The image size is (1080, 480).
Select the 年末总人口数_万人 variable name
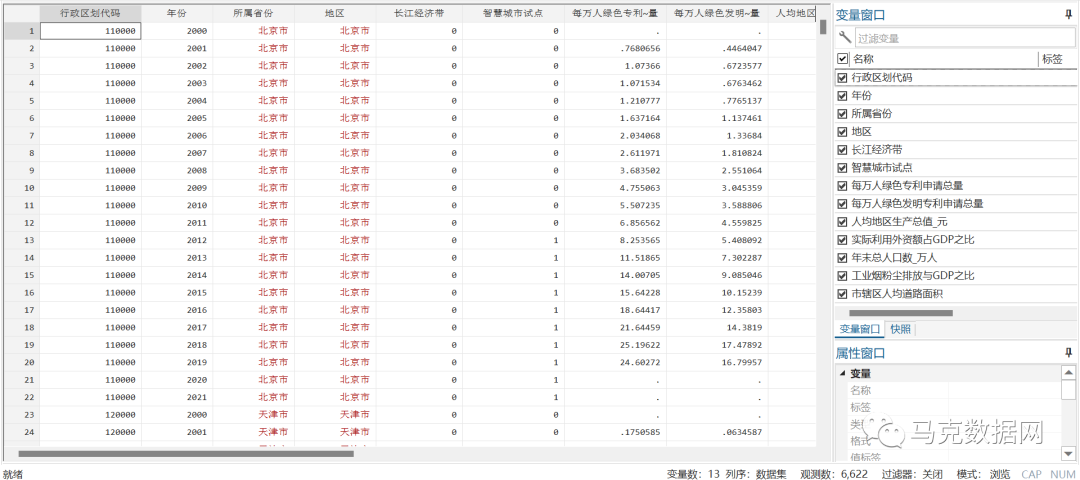pyautogui.click(x=894, y=258)
